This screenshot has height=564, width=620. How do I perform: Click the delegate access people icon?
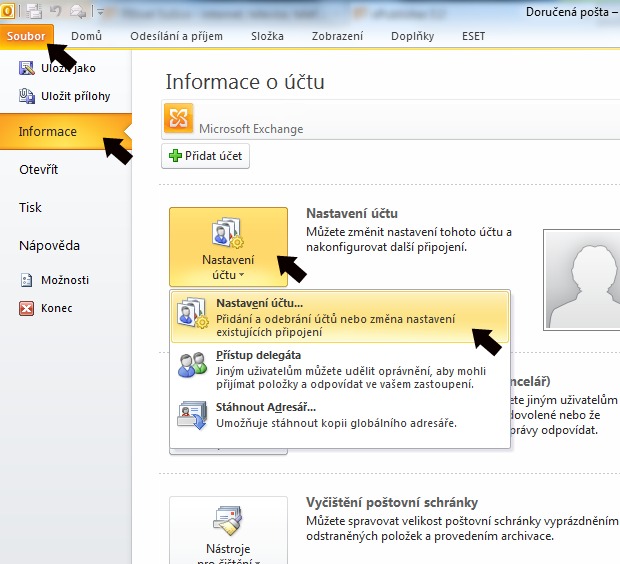[x=193, y=364]
